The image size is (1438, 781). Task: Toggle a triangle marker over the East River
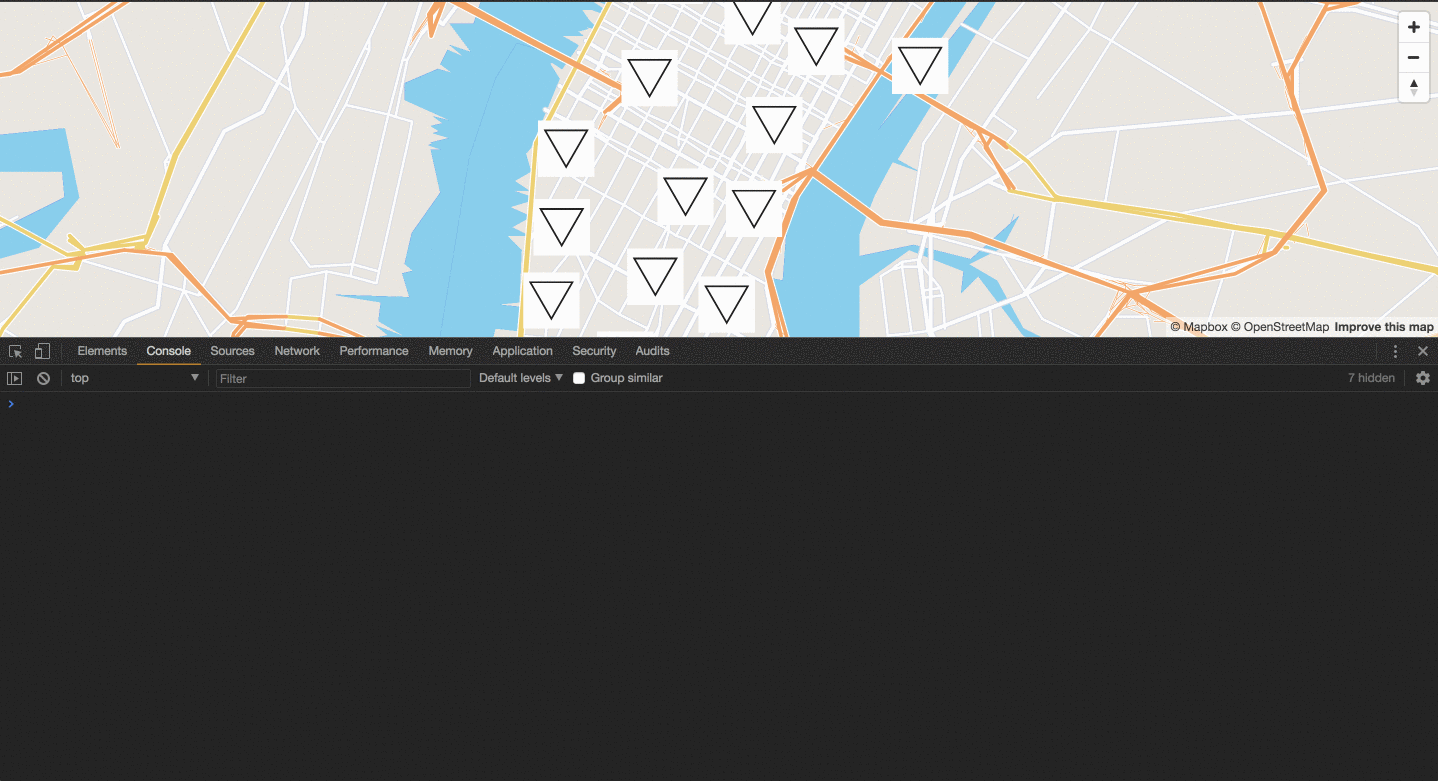coord(919,66)
